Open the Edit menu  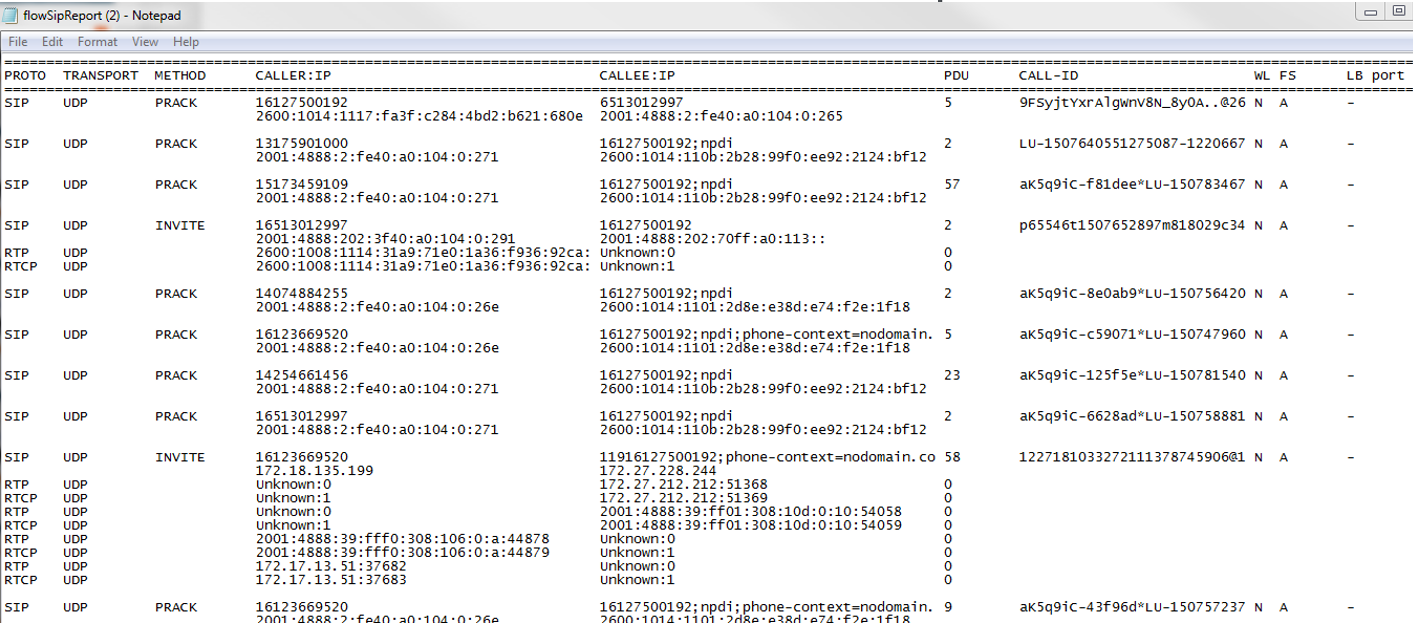pyautogui.click(x=52, y=42)
